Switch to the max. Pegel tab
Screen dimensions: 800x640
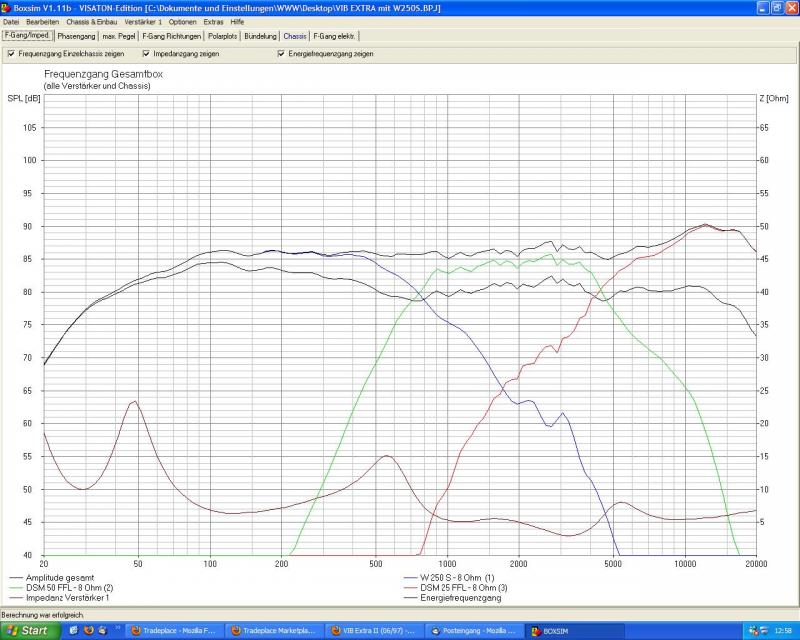tap(119, 36)
